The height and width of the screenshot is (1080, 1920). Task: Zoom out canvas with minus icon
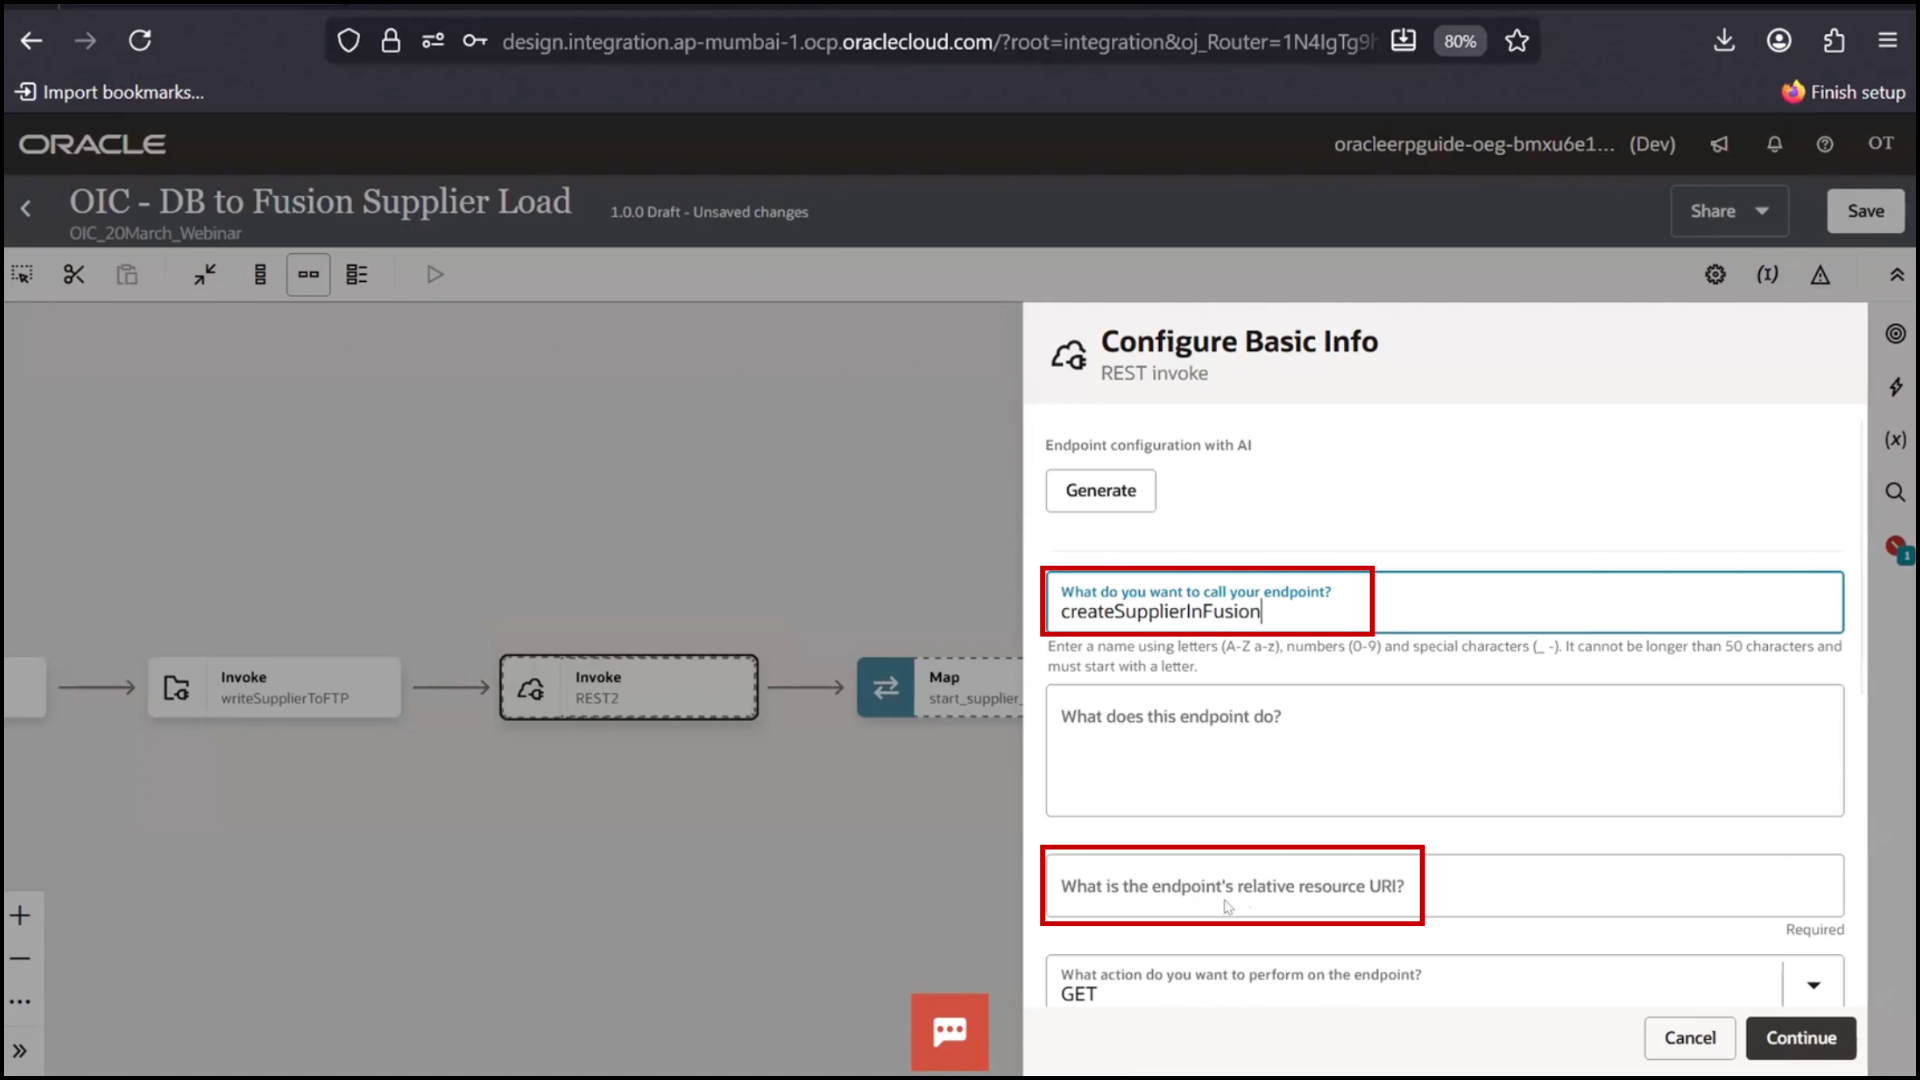[20, 958]
